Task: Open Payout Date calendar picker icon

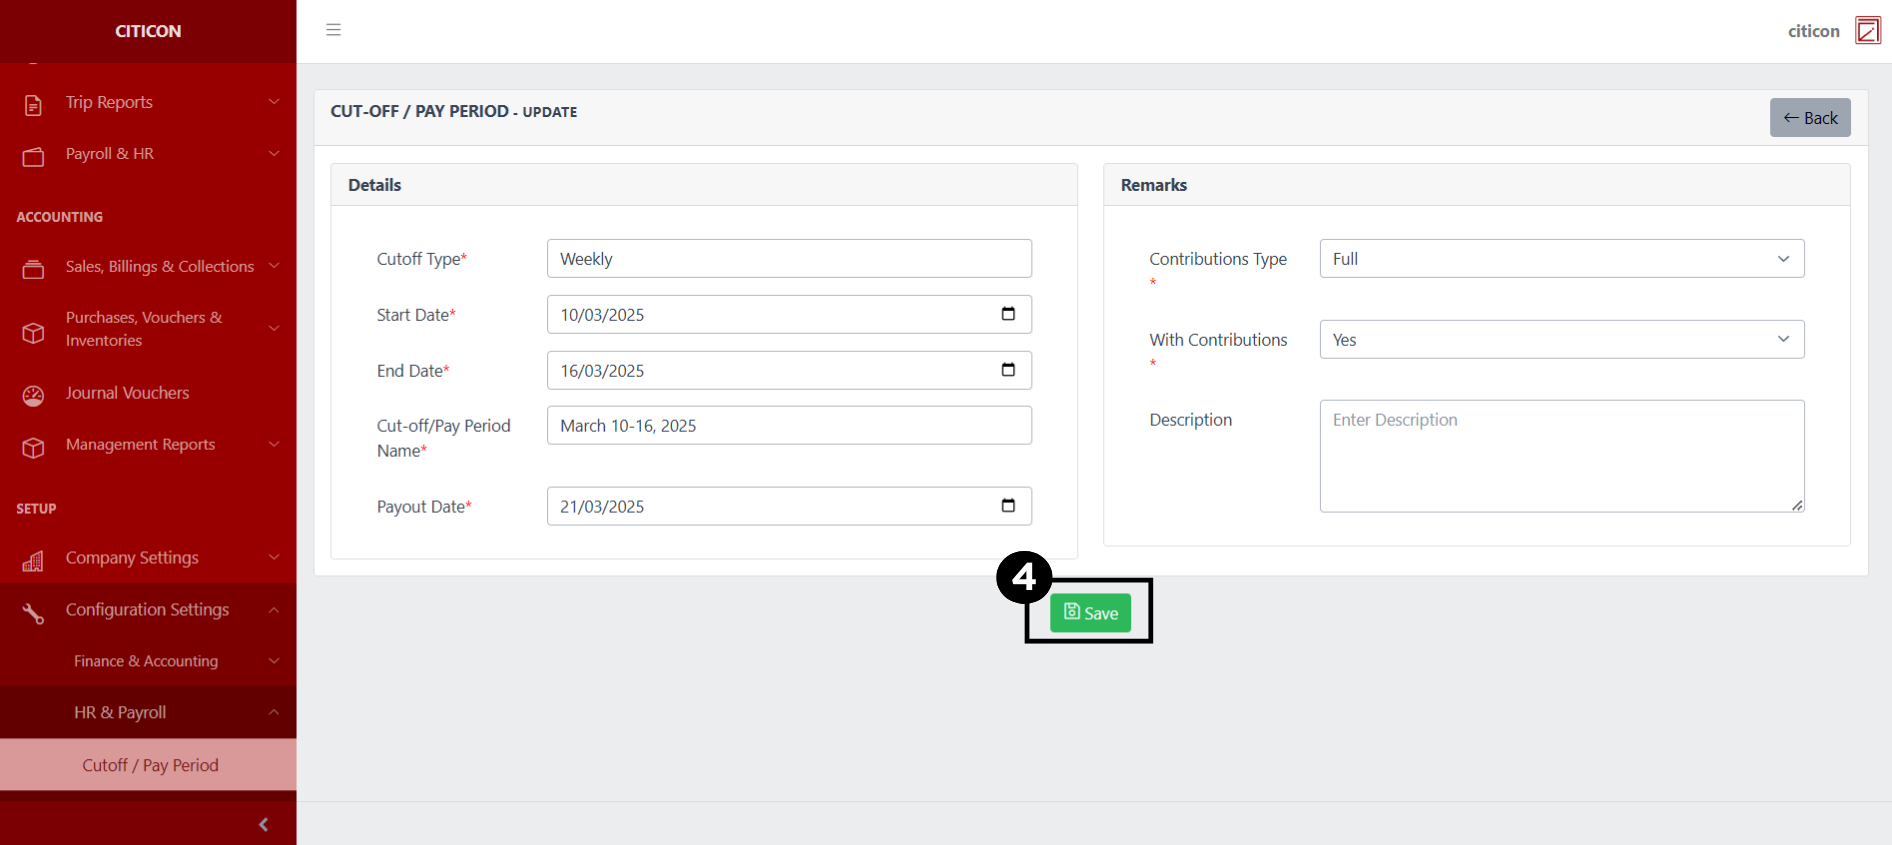Action: point(1008,506)
